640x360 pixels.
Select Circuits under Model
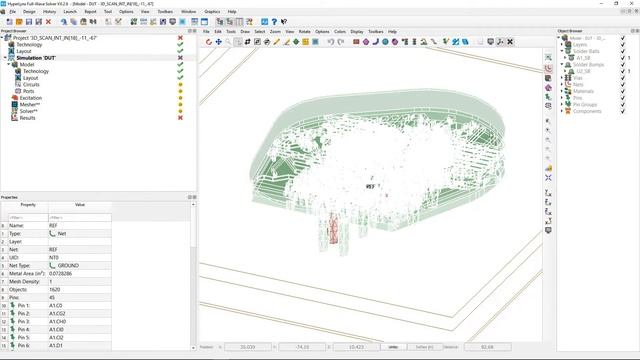click(x=31, y=84)
